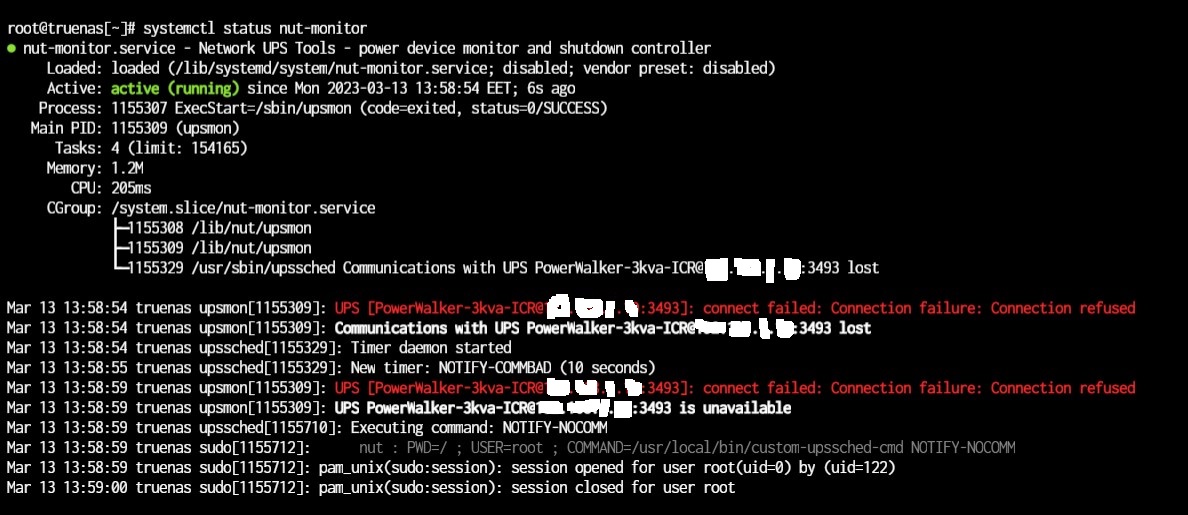Click the Tasks: 4 (limit: 154165) line
Screen dimensions: 1188x515
tap(151, 148)
